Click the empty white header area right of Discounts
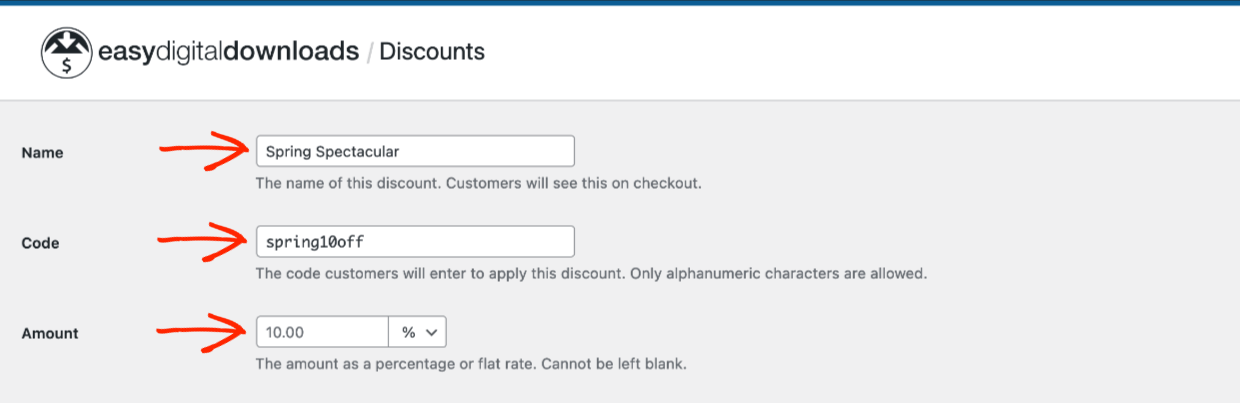 point(860,52)
